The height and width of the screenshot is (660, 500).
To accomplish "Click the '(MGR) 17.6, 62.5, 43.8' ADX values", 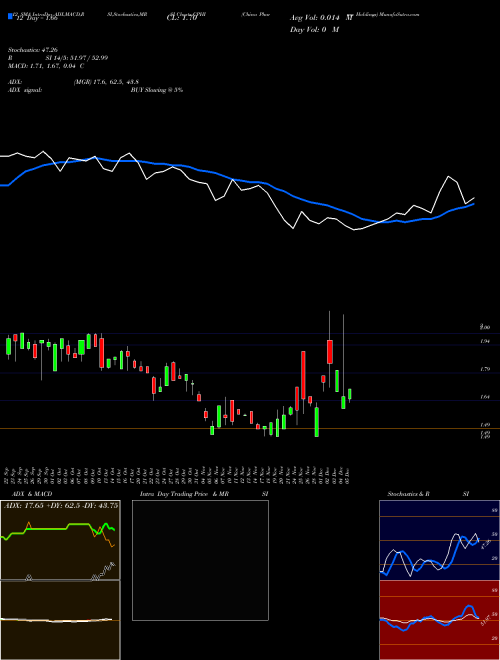I will pyautogui.click(x=106, y=82).
